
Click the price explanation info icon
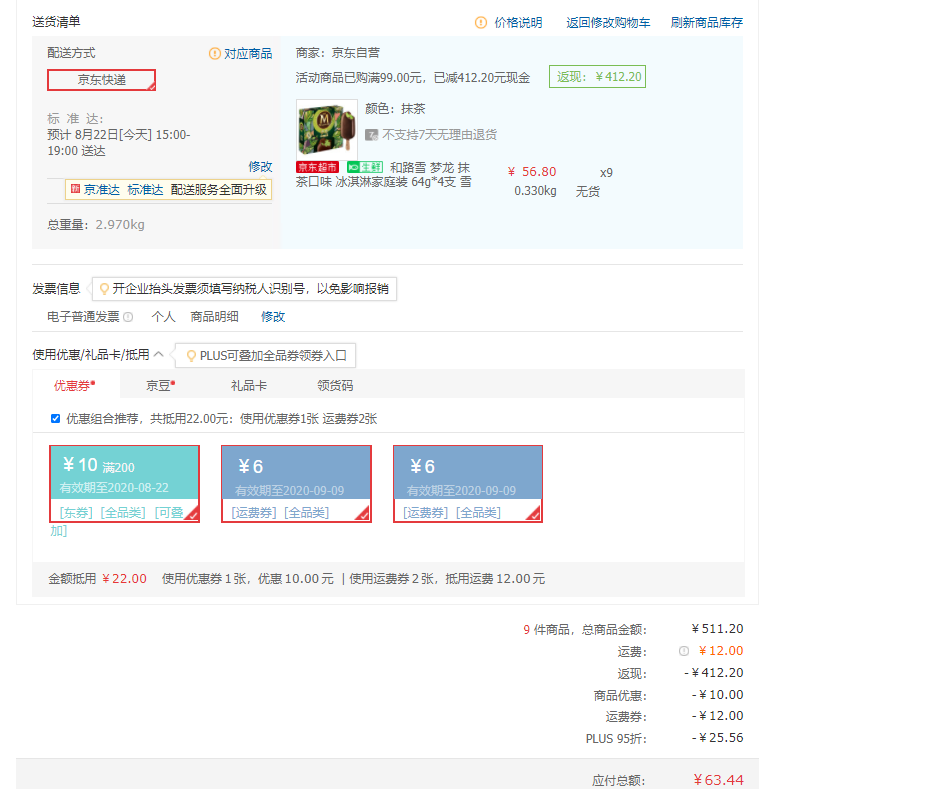point(481,22)
